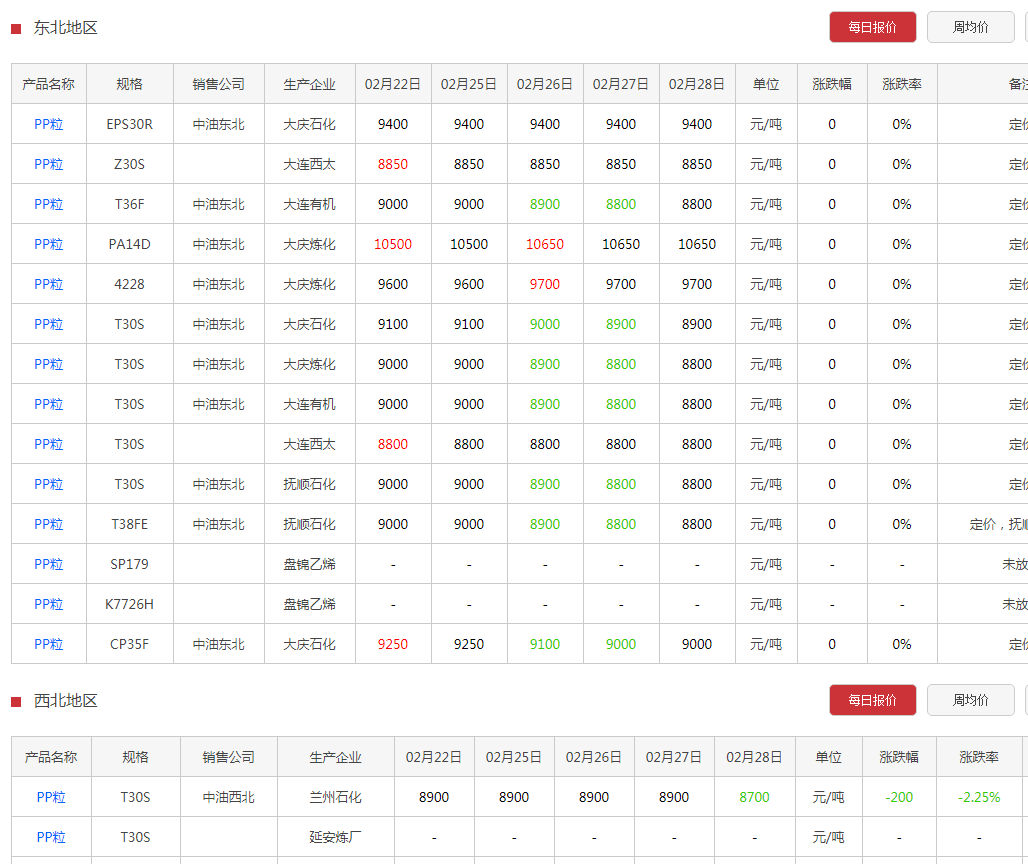Open PP粒 link in the 兰州石化 row
Image resolution: width=1028 pixels, height=864 pixels.
point(51,797)
